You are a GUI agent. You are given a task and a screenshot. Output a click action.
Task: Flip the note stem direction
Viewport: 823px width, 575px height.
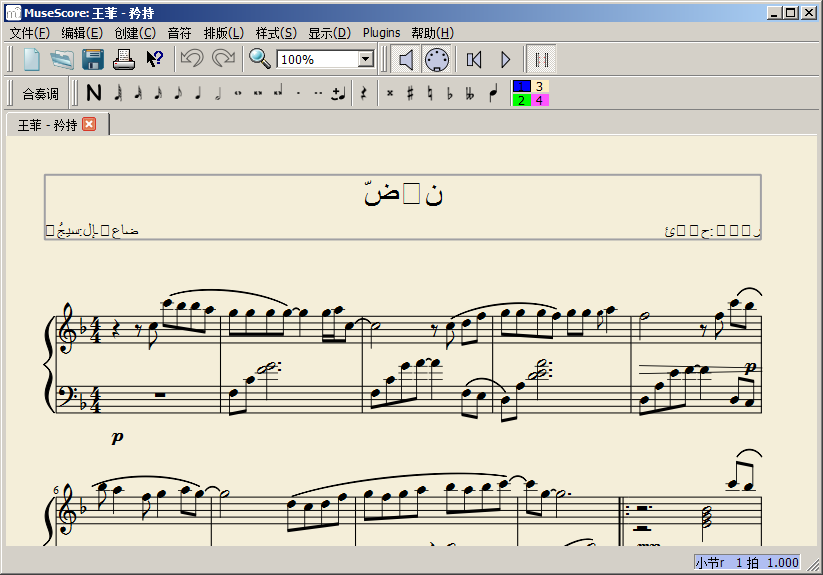[493, 93]
